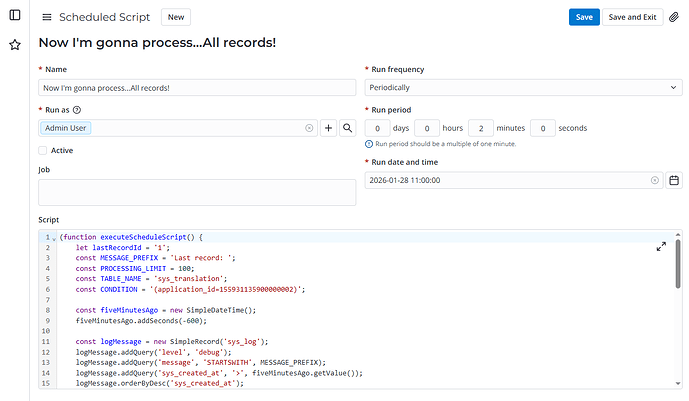Viewport: 689px width, 401px height.
Task: Click the New record label button
Action: (x=176, y=17)
